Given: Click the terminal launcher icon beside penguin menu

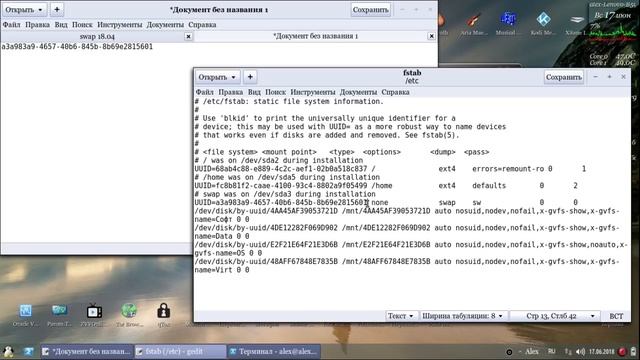Looking at the screenshot, I should coord(29,351).
